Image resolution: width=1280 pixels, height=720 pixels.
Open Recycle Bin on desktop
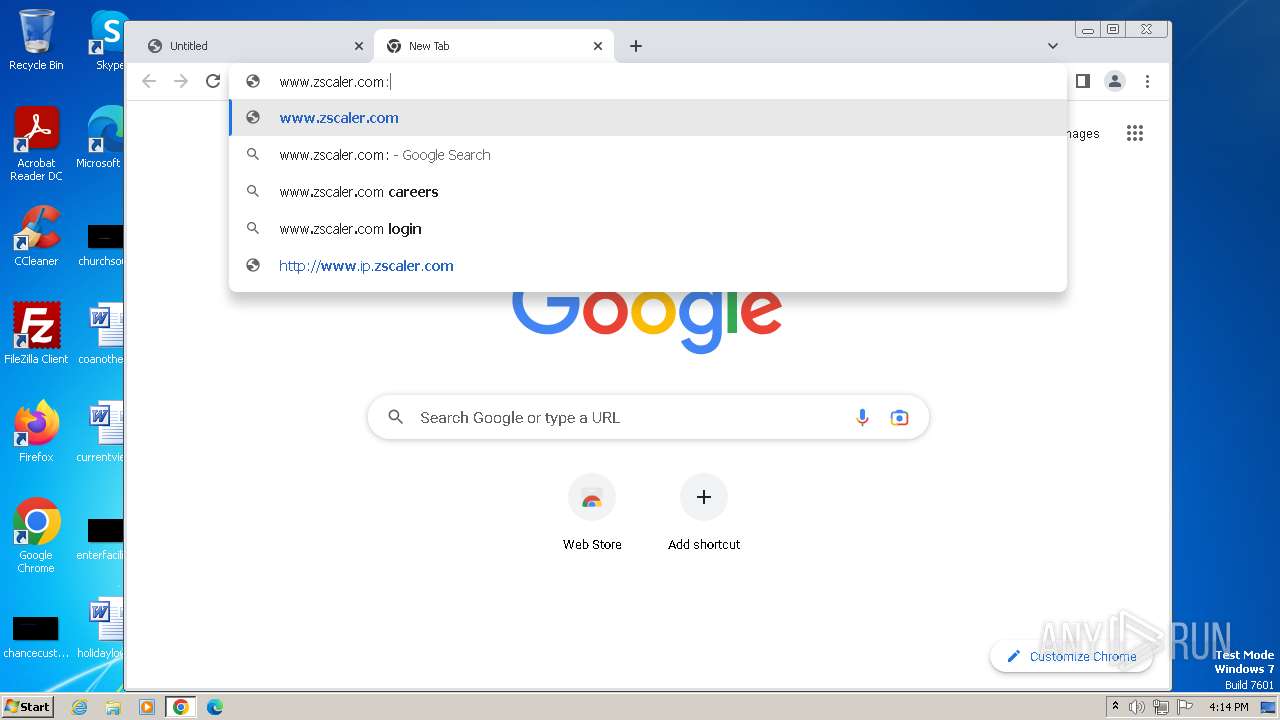point(36,40)
